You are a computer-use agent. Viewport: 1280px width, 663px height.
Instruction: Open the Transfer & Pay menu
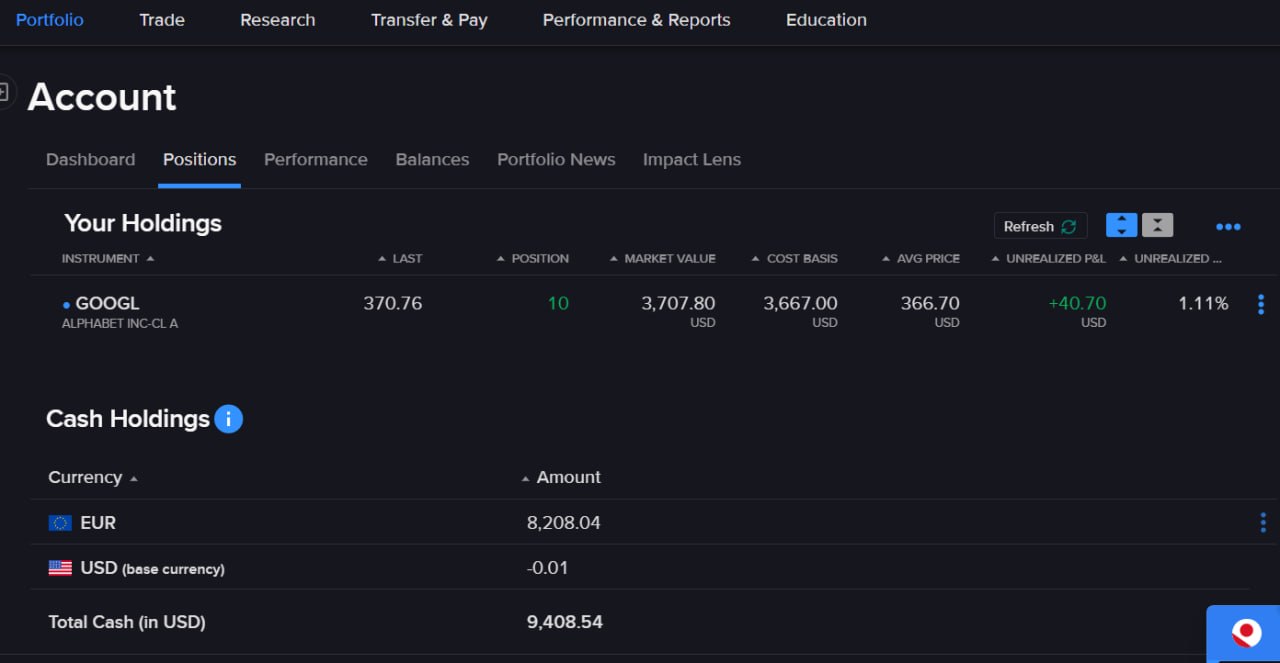click(x=429, y=20)
